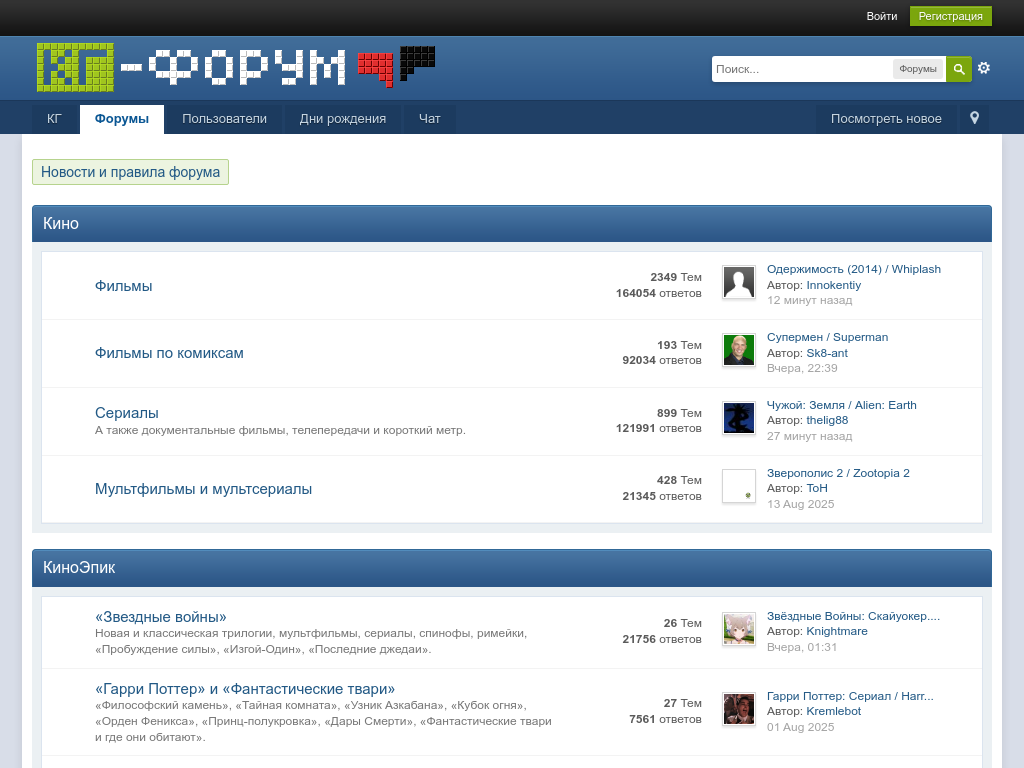The width and height of the screenshot is (1024, 768).
Task: Open Sk8-ant's green avatar
Action: click(739, 350)
